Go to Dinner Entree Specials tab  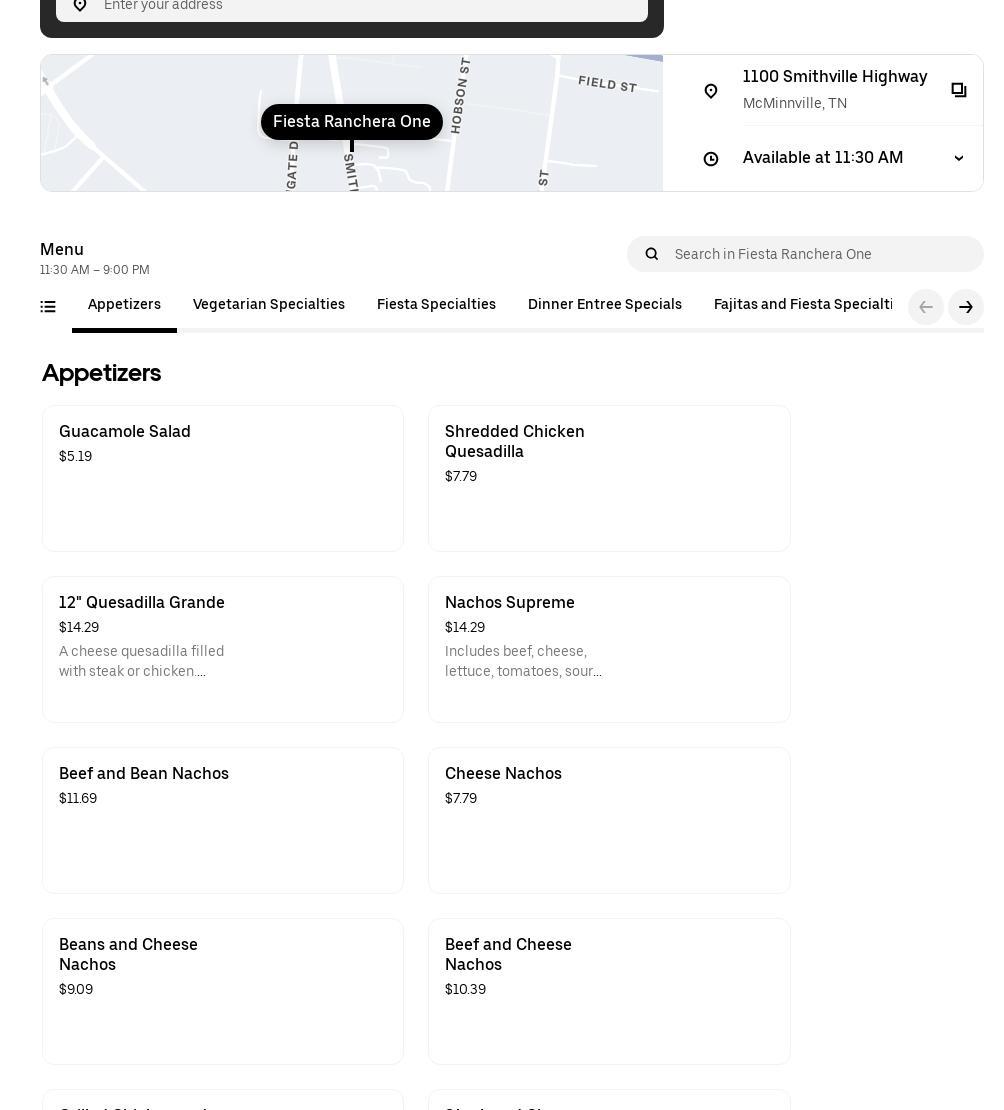pos(605,304)
